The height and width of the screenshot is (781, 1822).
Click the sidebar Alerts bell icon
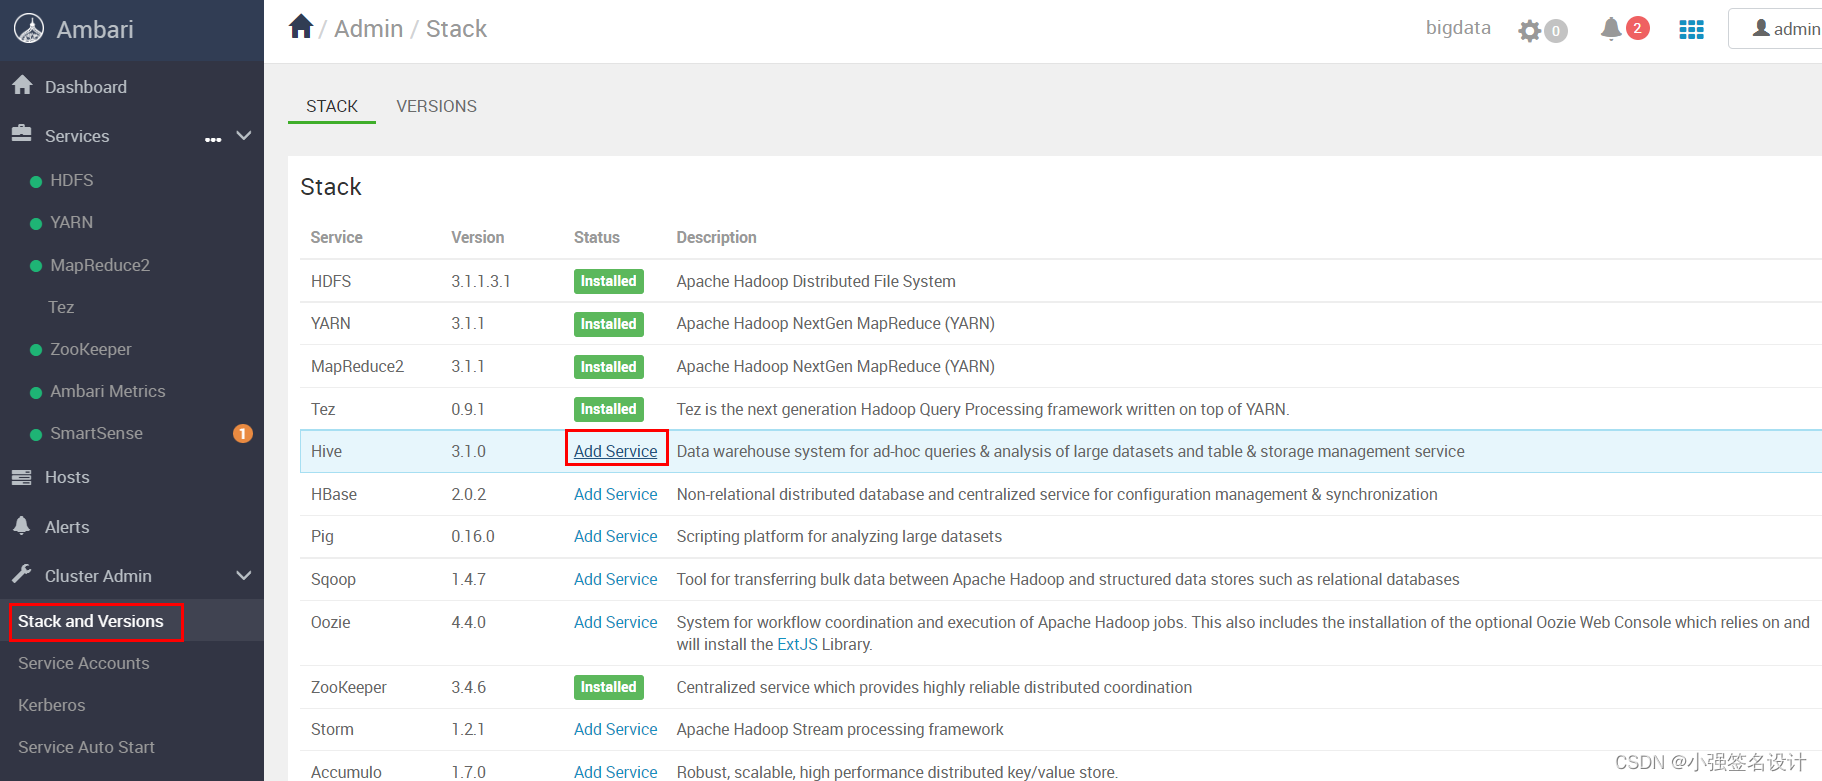coord(22,526)
